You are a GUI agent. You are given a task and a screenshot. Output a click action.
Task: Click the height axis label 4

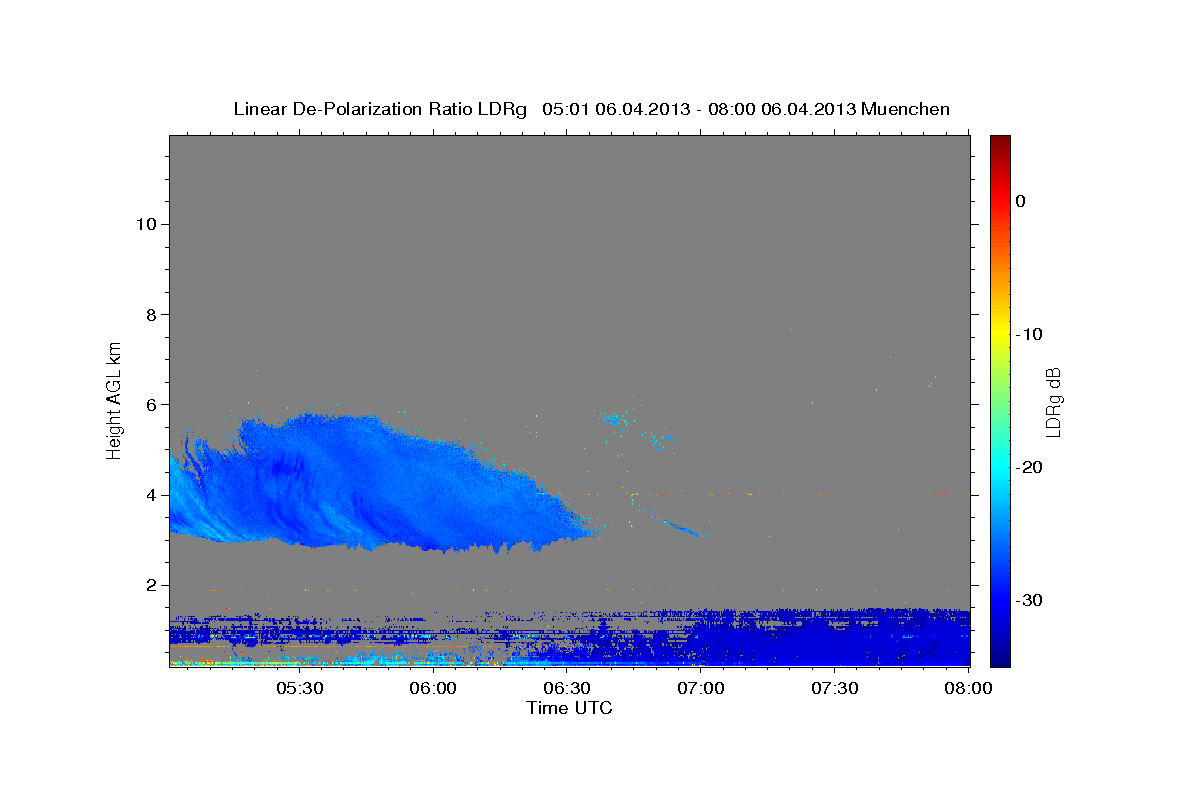(x=151, y=495)
